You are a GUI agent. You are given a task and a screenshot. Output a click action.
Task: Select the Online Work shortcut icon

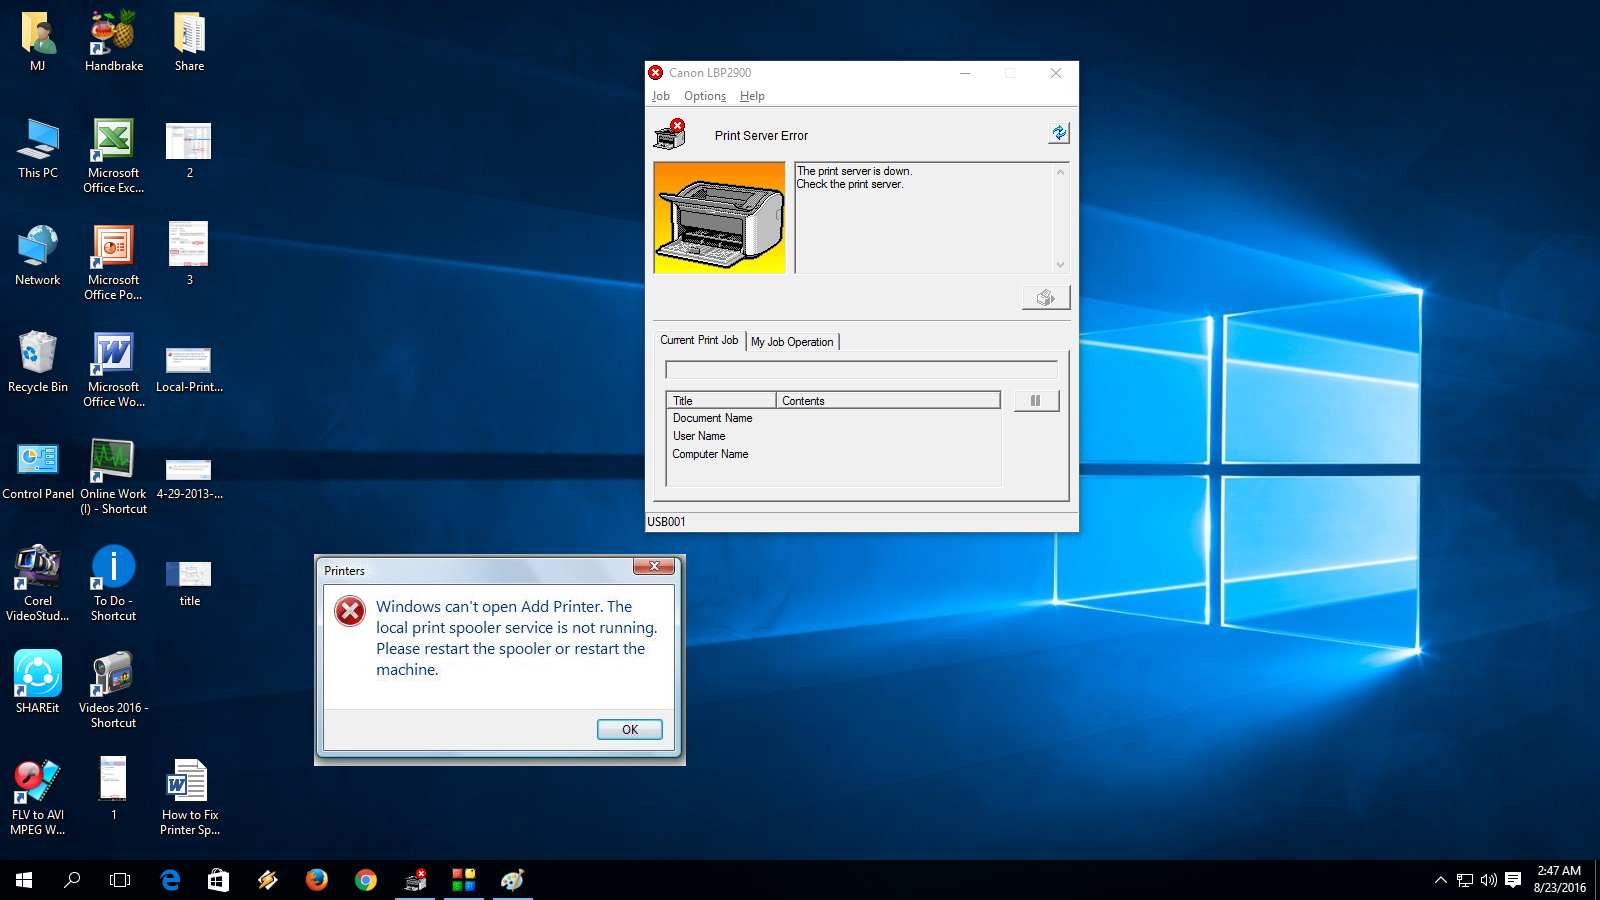[x=114, y=477]
